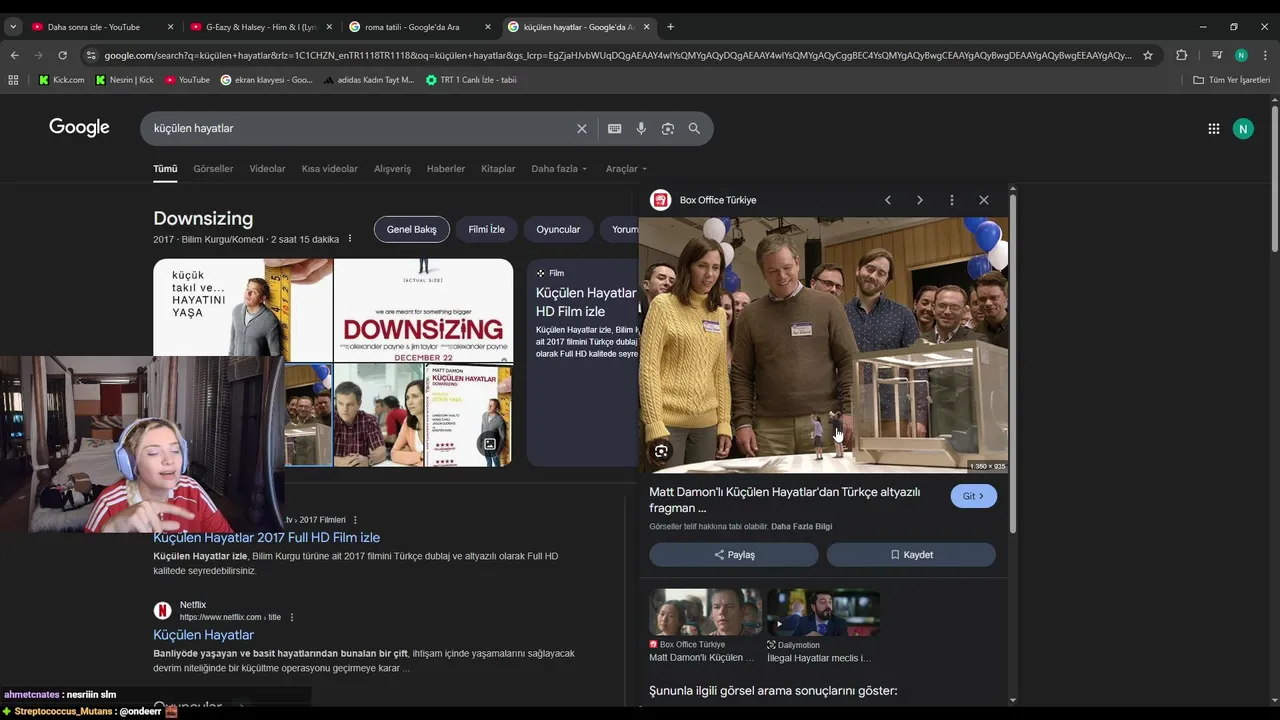Expand the Daha fazla menu
This screenshot has width=1280, height=720.
pos(559,169)
